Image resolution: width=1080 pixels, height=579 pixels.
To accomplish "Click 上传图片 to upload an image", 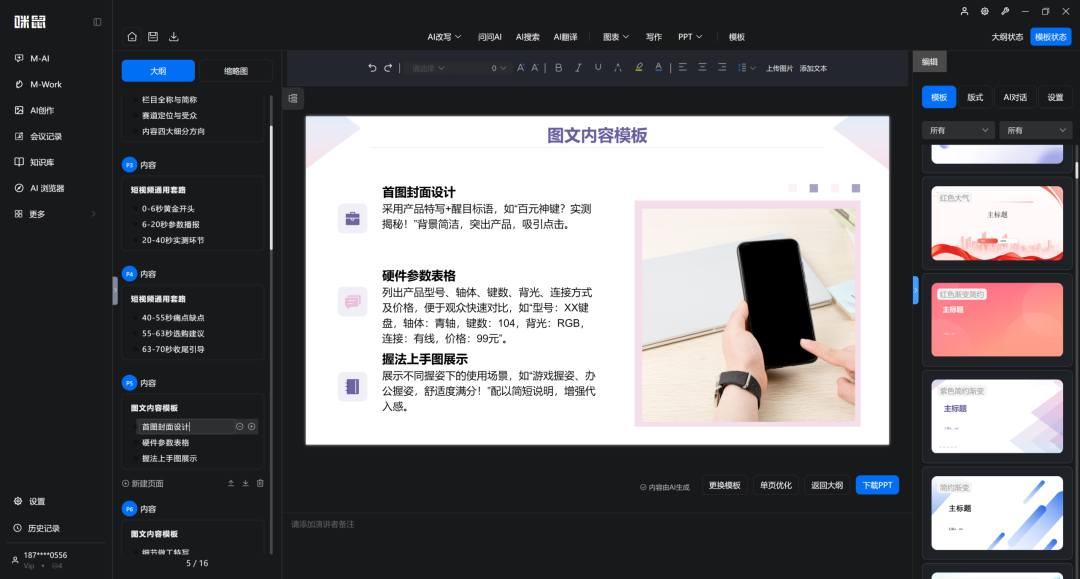I will (x=779, y=68).
